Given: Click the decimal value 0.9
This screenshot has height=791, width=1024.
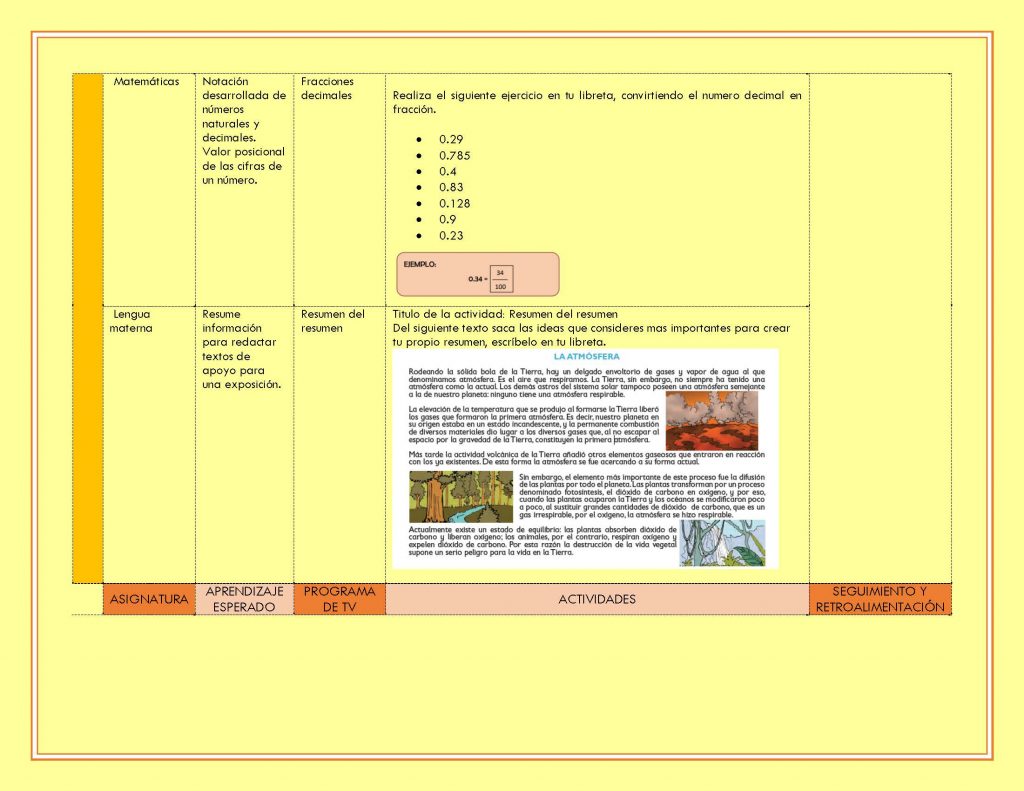Looking at the screenshot, I should tap(447, 219).
